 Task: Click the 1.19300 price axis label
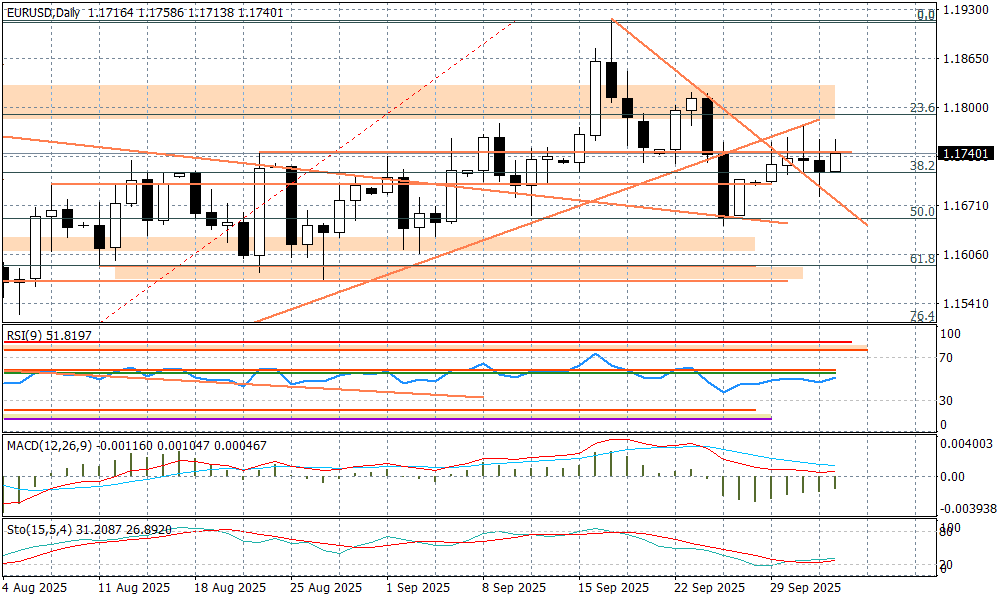[x=966, y=12]
